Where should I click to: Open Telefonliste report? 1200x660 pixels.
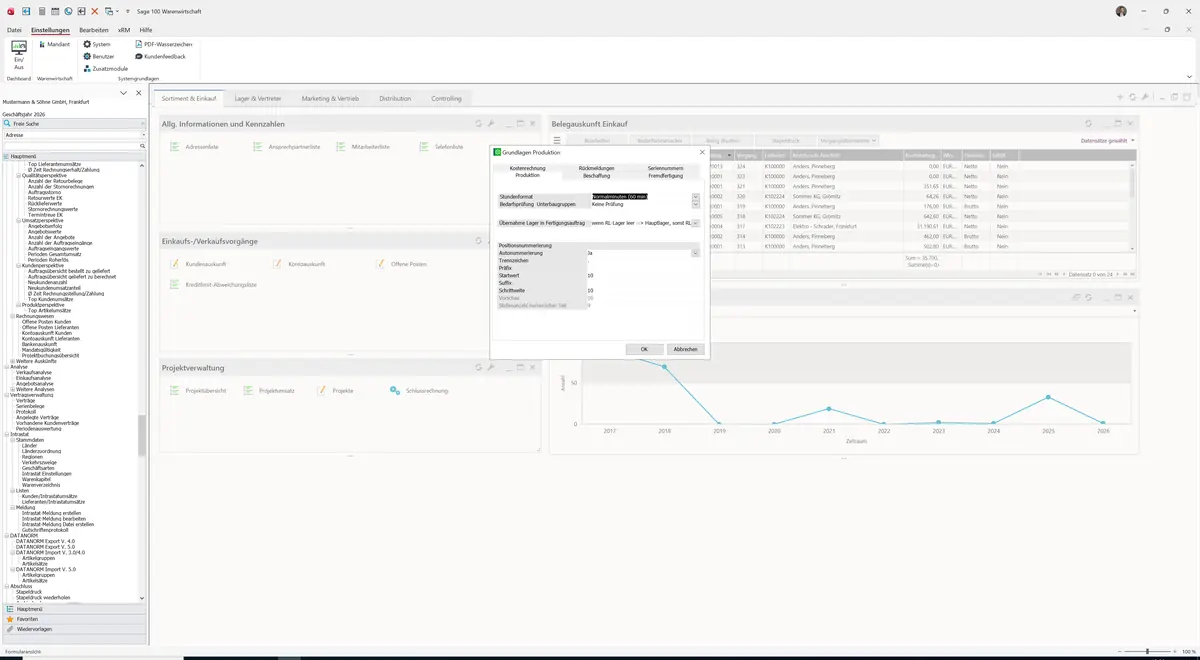(442, 147)
